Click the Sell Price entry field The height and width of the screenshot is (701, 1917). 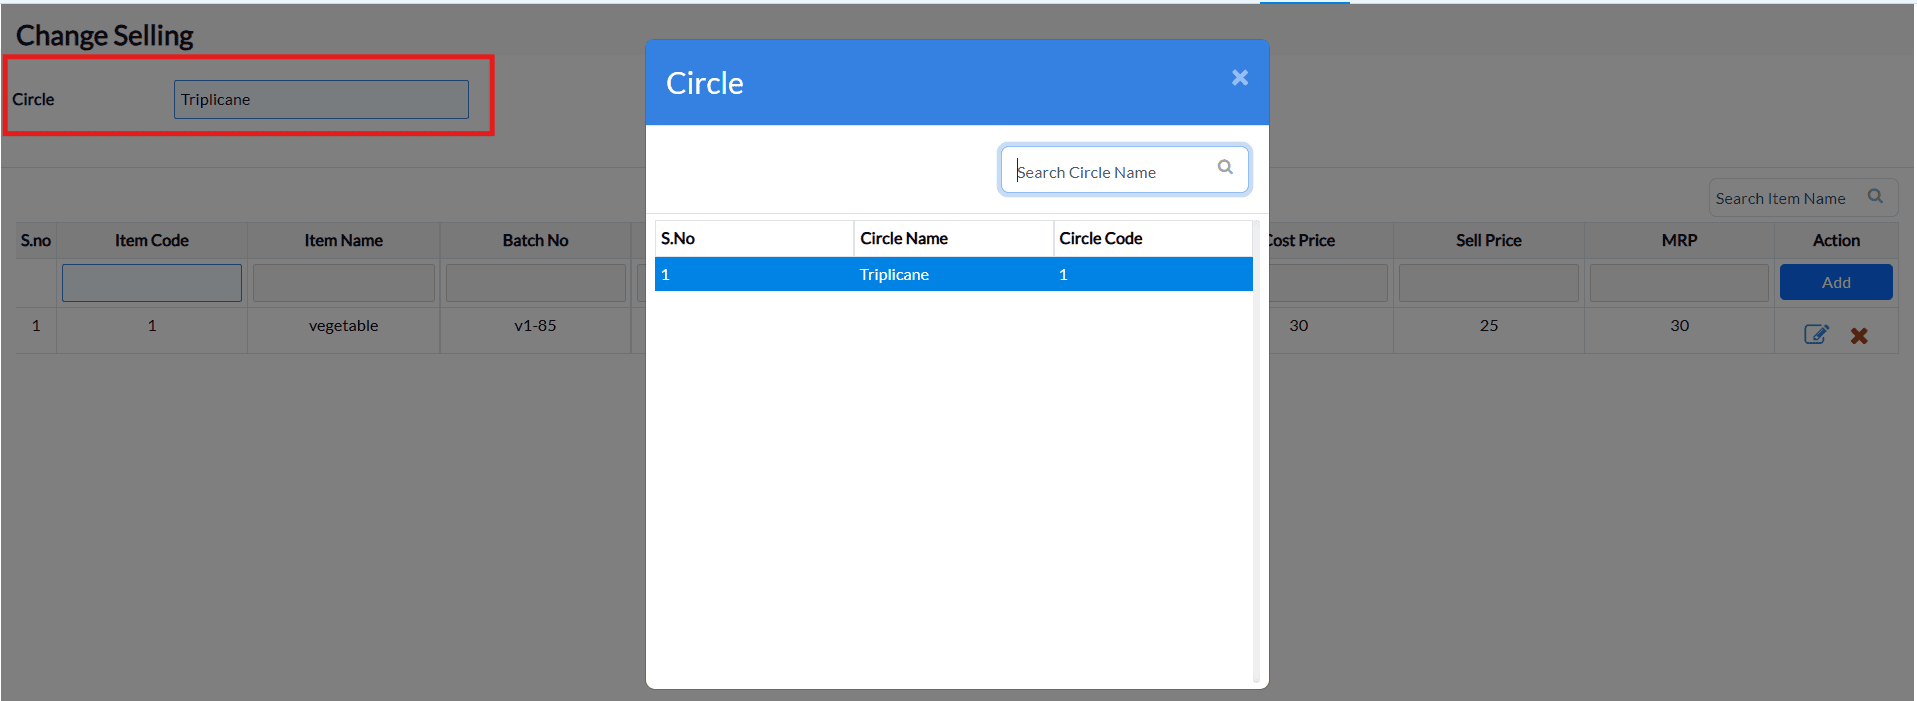click(x=1488, y=283)
